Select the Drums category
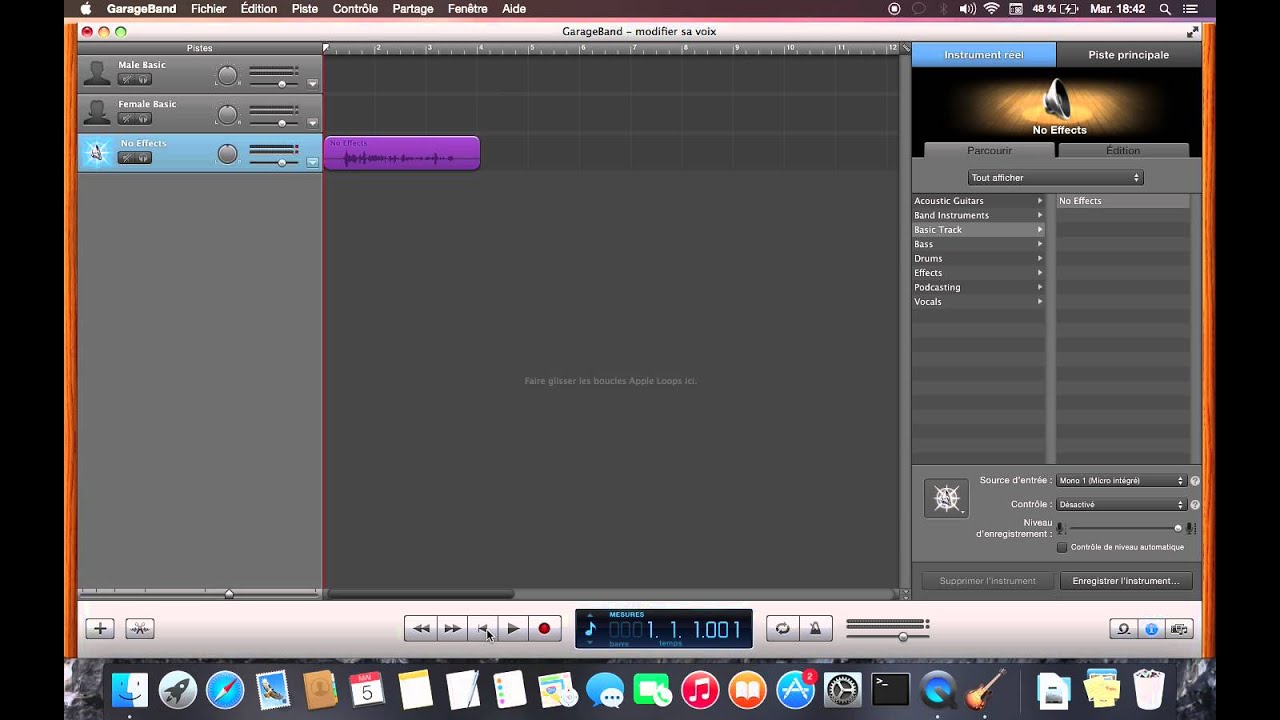 (978, 258)
